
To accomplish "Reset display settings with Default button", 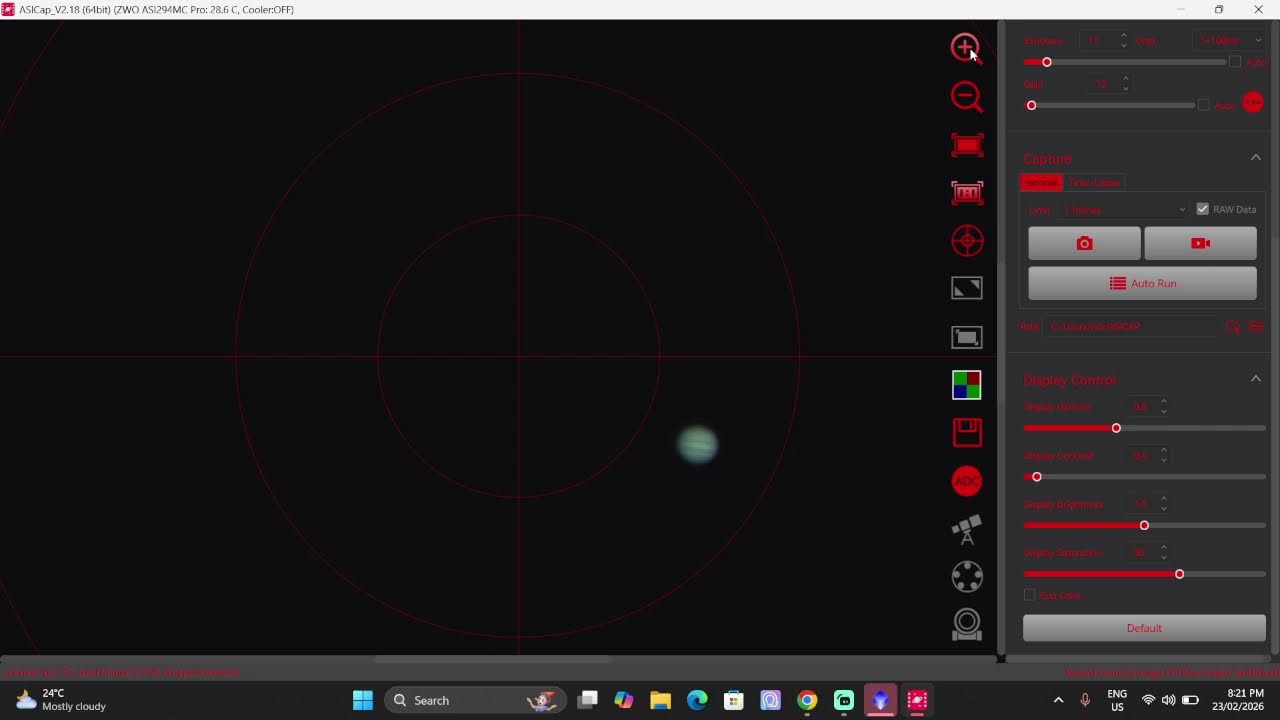I will pos(1144,628).
